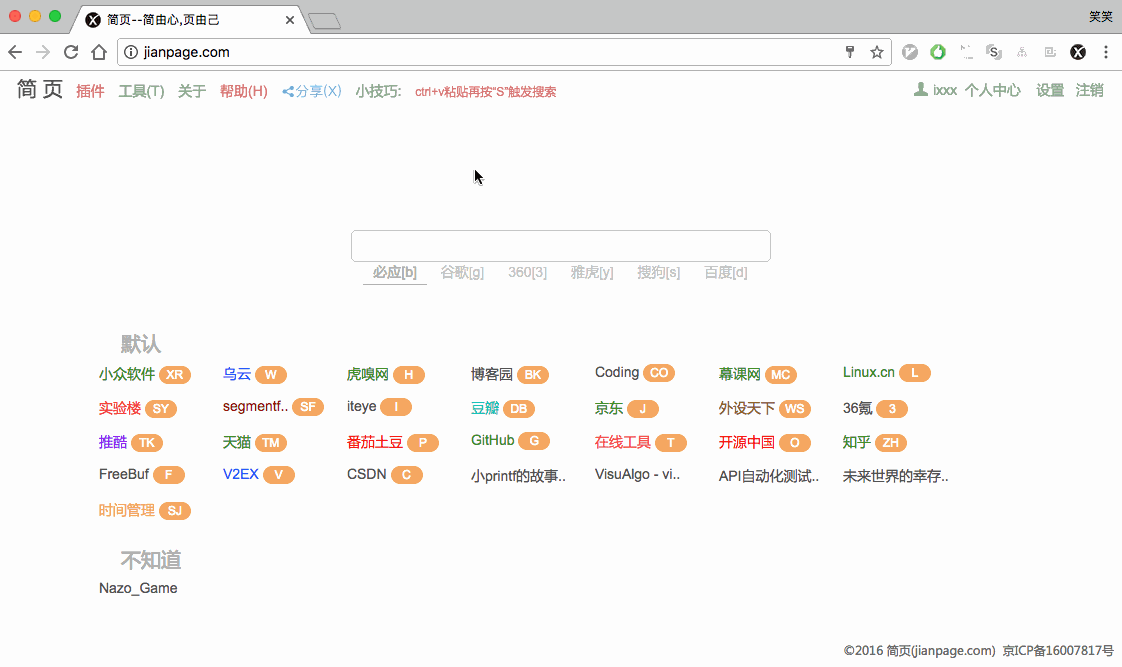The image size is (1122, 667).
Task: Open the V2EX bookmark
Action: click(x=240, y=474)
